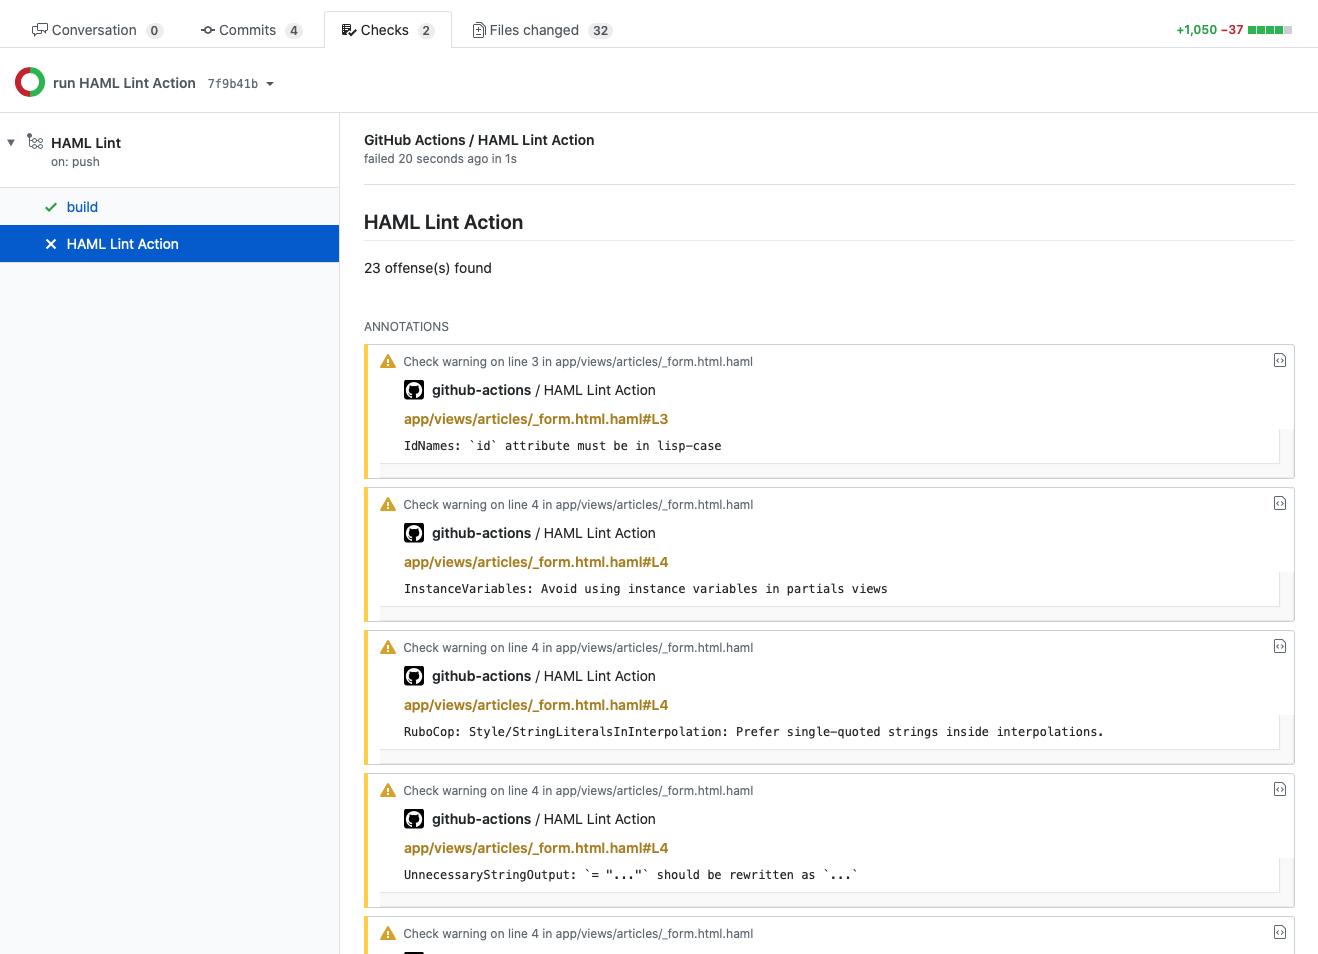
Task: Open _form.html.haml#L4 link above UnnecessaryStringOutput message
Action: [536, 848]
